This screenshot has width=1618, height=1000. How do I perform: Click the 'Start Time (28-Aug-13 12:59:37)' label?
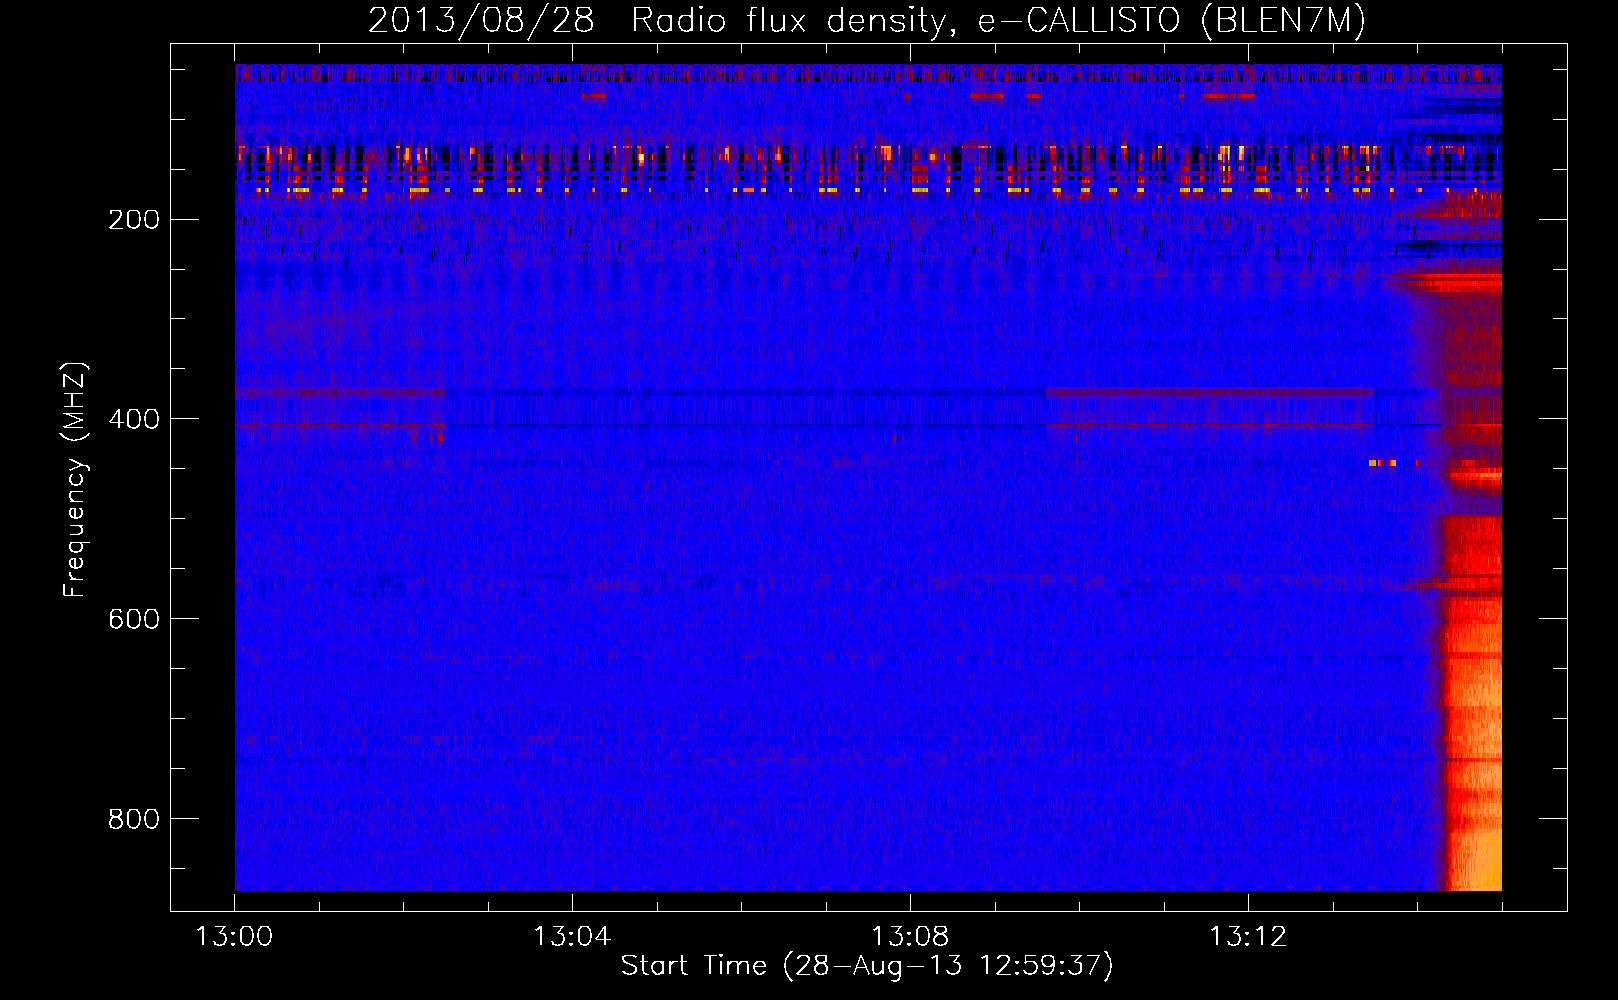click(x=867, y=966)
